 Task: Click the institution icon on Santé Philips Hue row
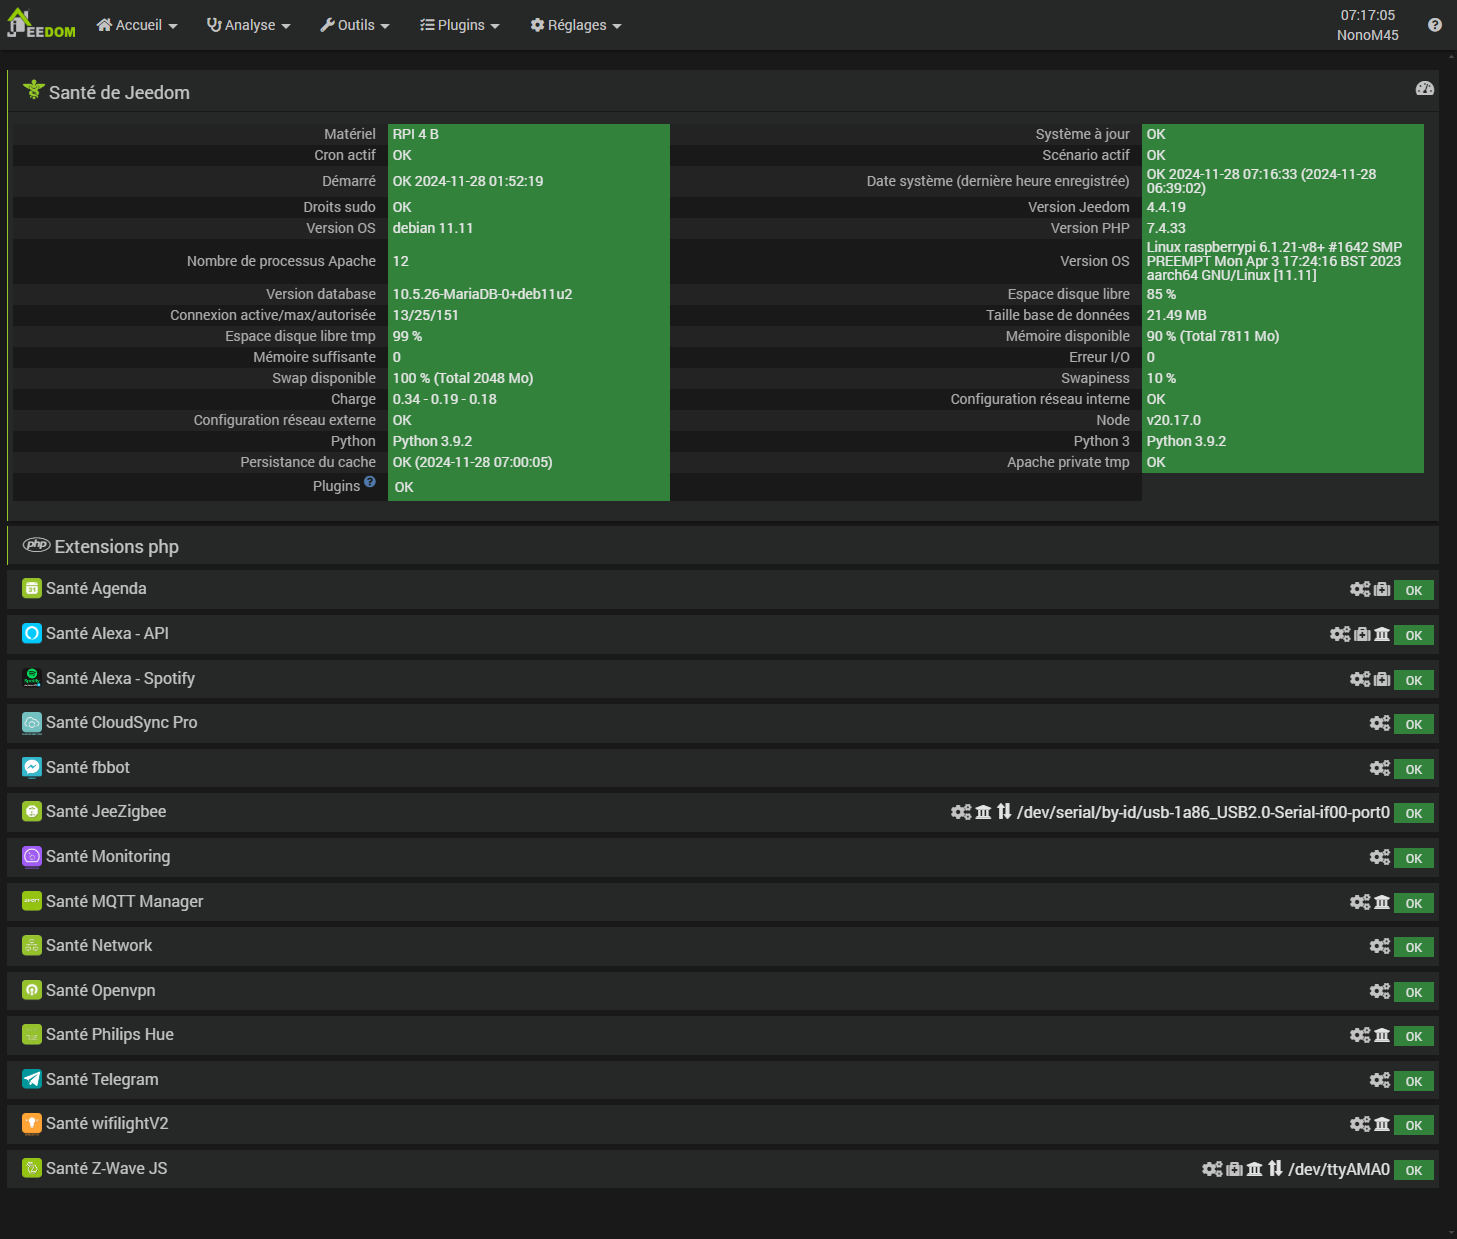click(x=1382, y=1036)
